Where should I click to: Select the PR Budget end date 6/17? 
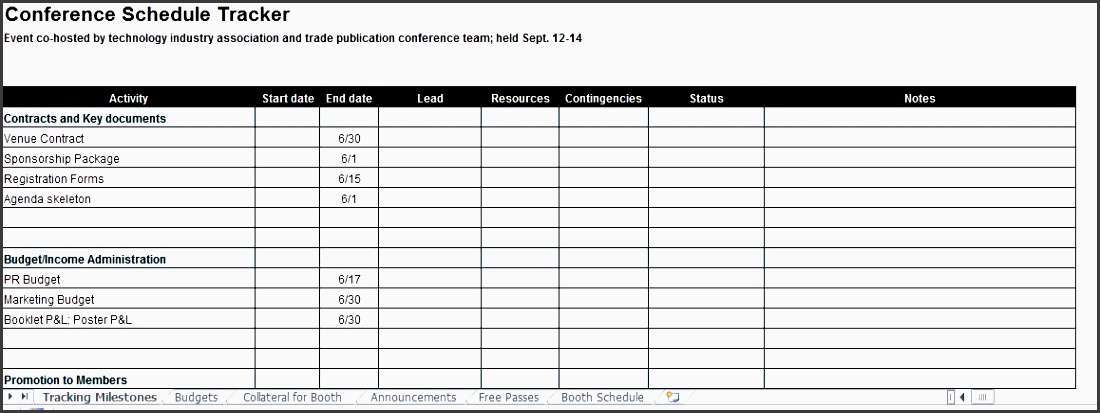[x=349, y=280]
